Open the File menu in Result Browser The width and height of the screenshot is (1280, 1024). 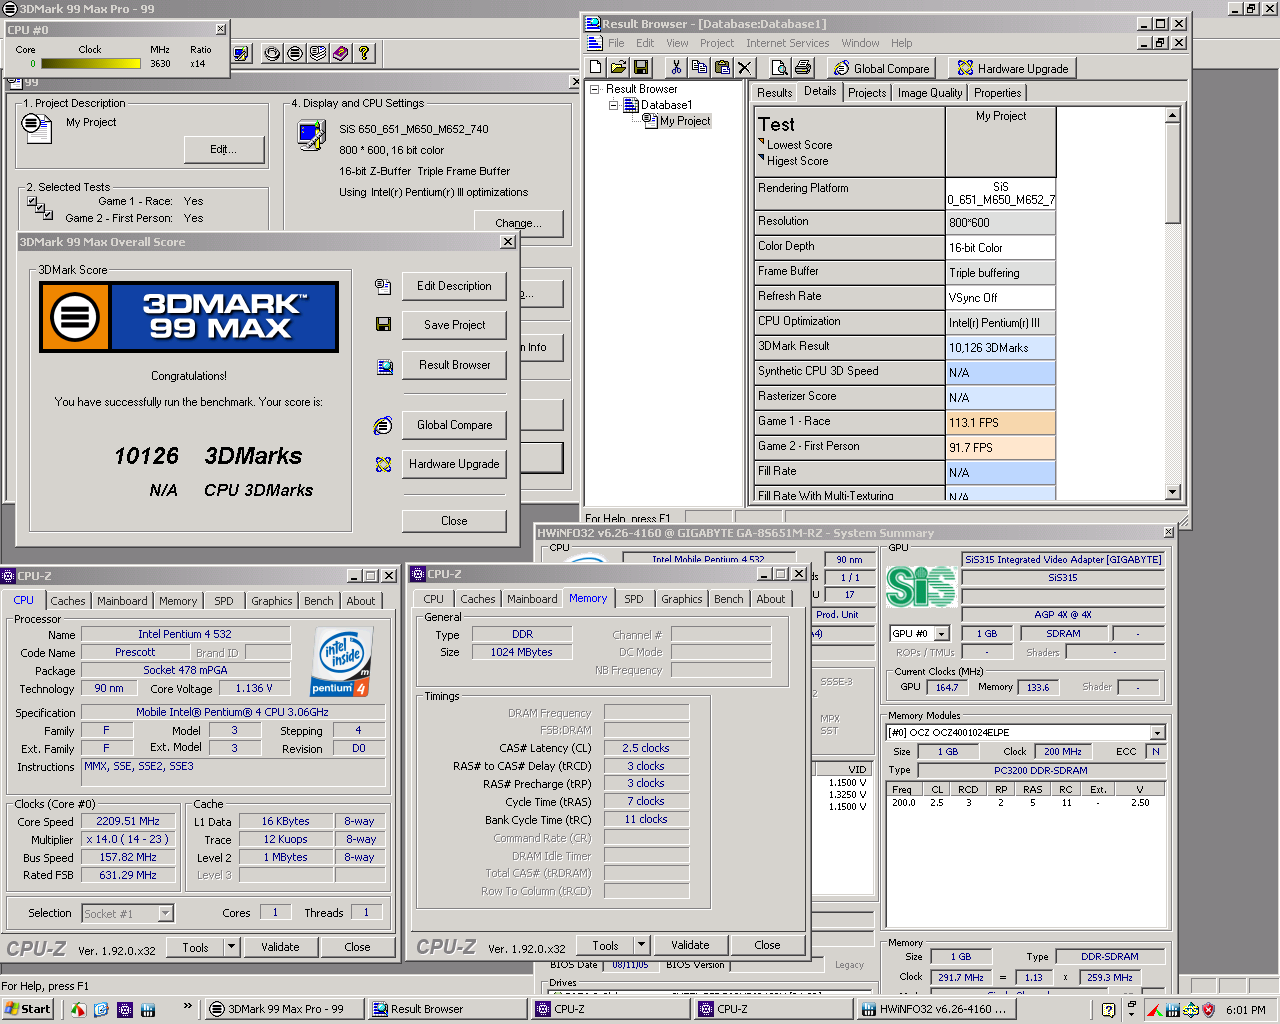coord(616,43)
